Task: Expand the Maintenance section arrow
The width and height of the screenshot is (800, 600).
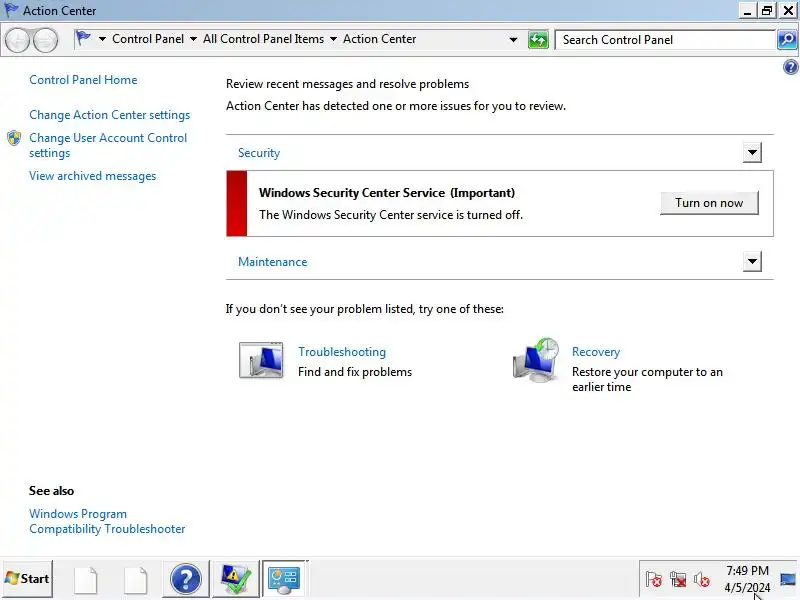Action: tap(752, 261)
